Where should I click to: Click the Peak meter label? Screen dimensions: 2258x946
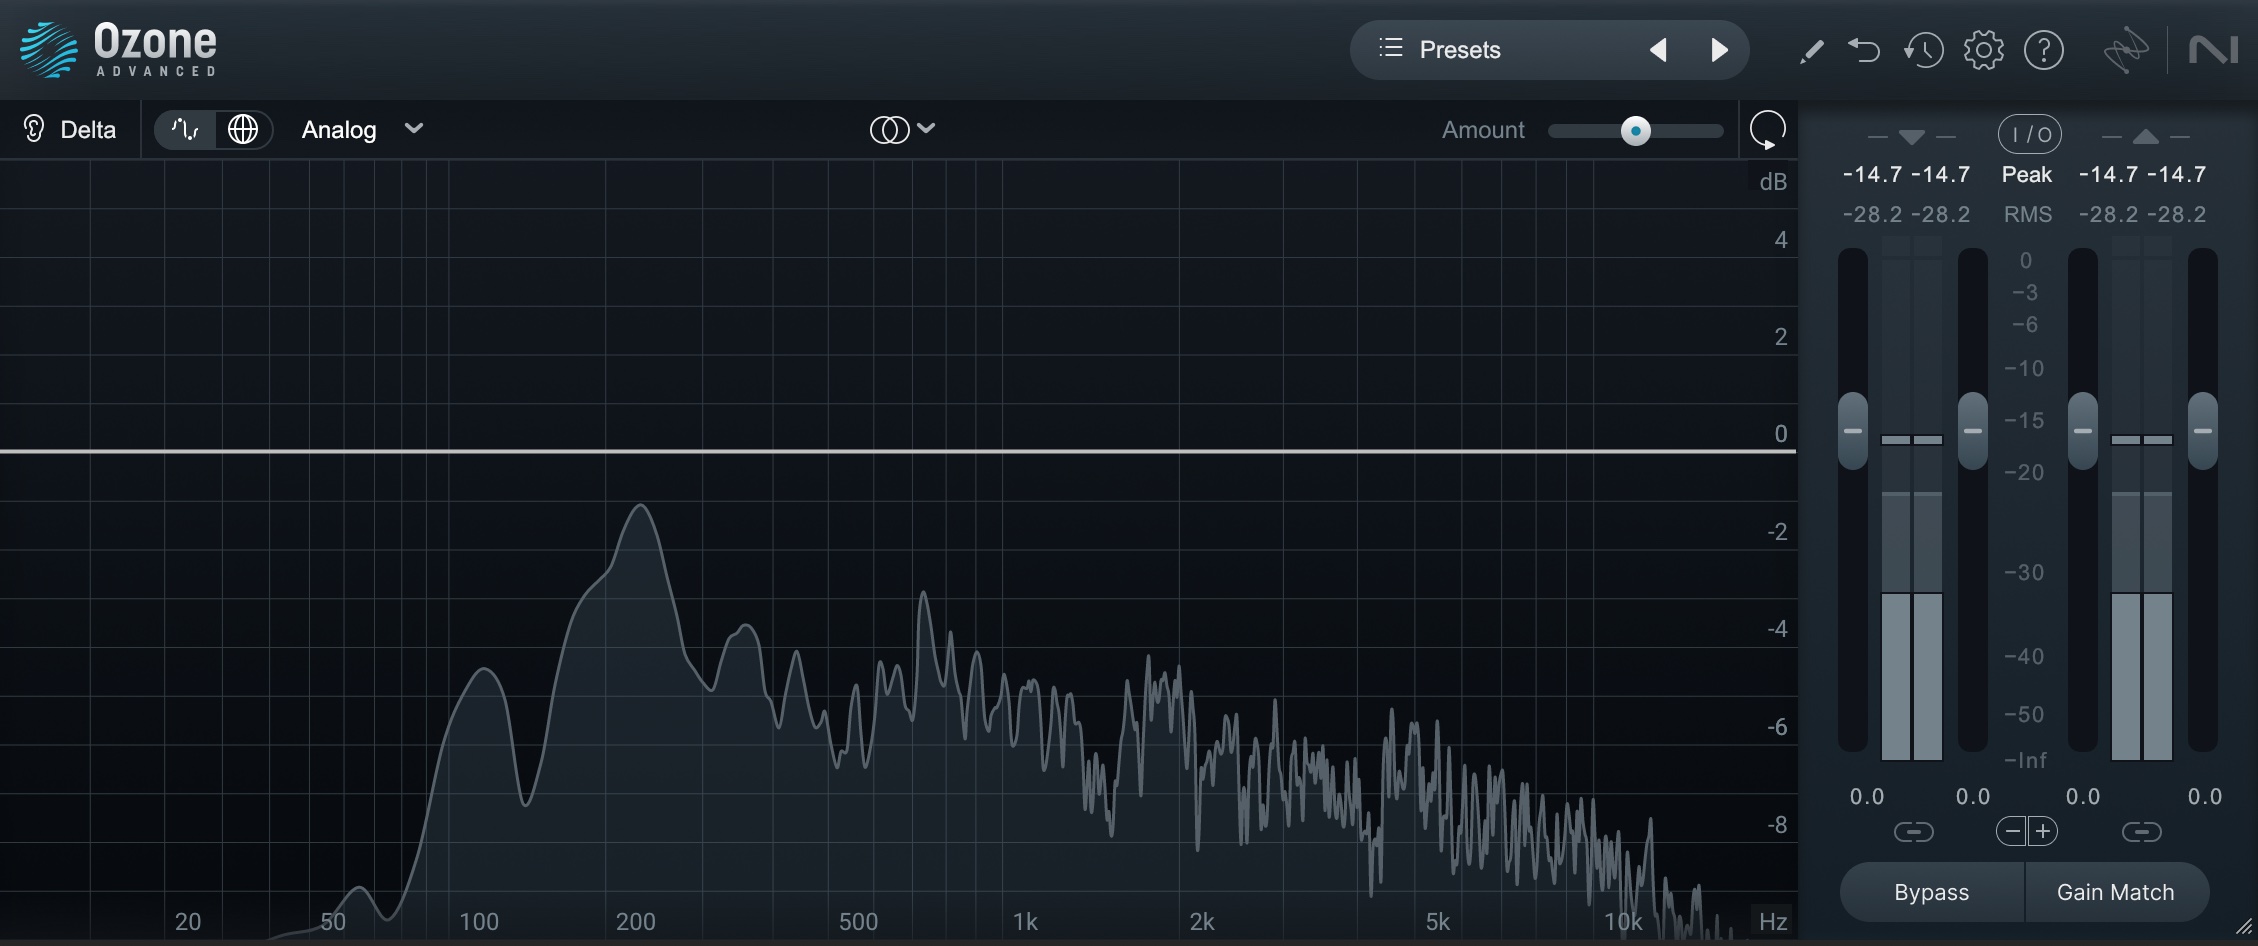click(2027, 174)
